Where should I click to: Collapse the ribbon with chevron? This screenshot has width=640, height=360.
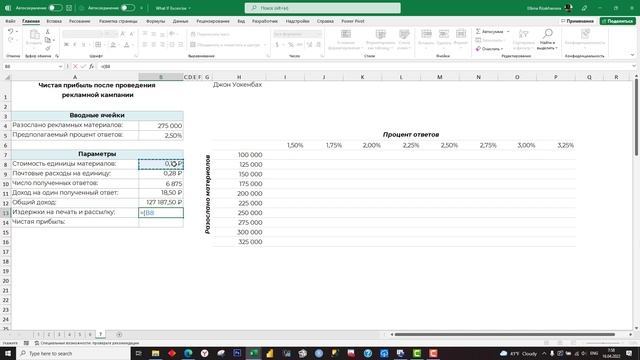[632, 55]
